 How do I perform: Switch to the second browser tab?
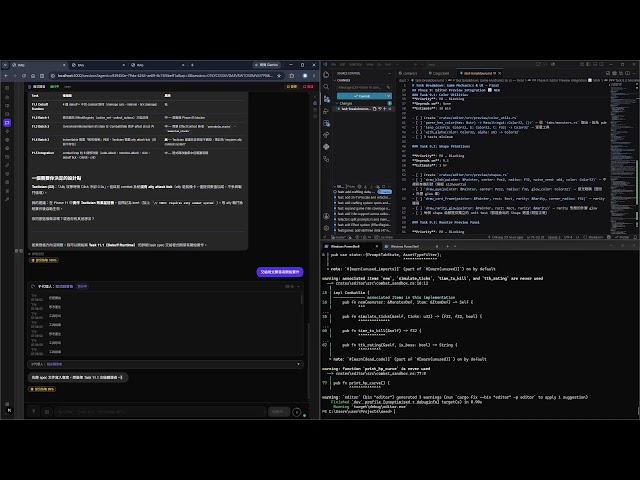(x=97, y=65)
